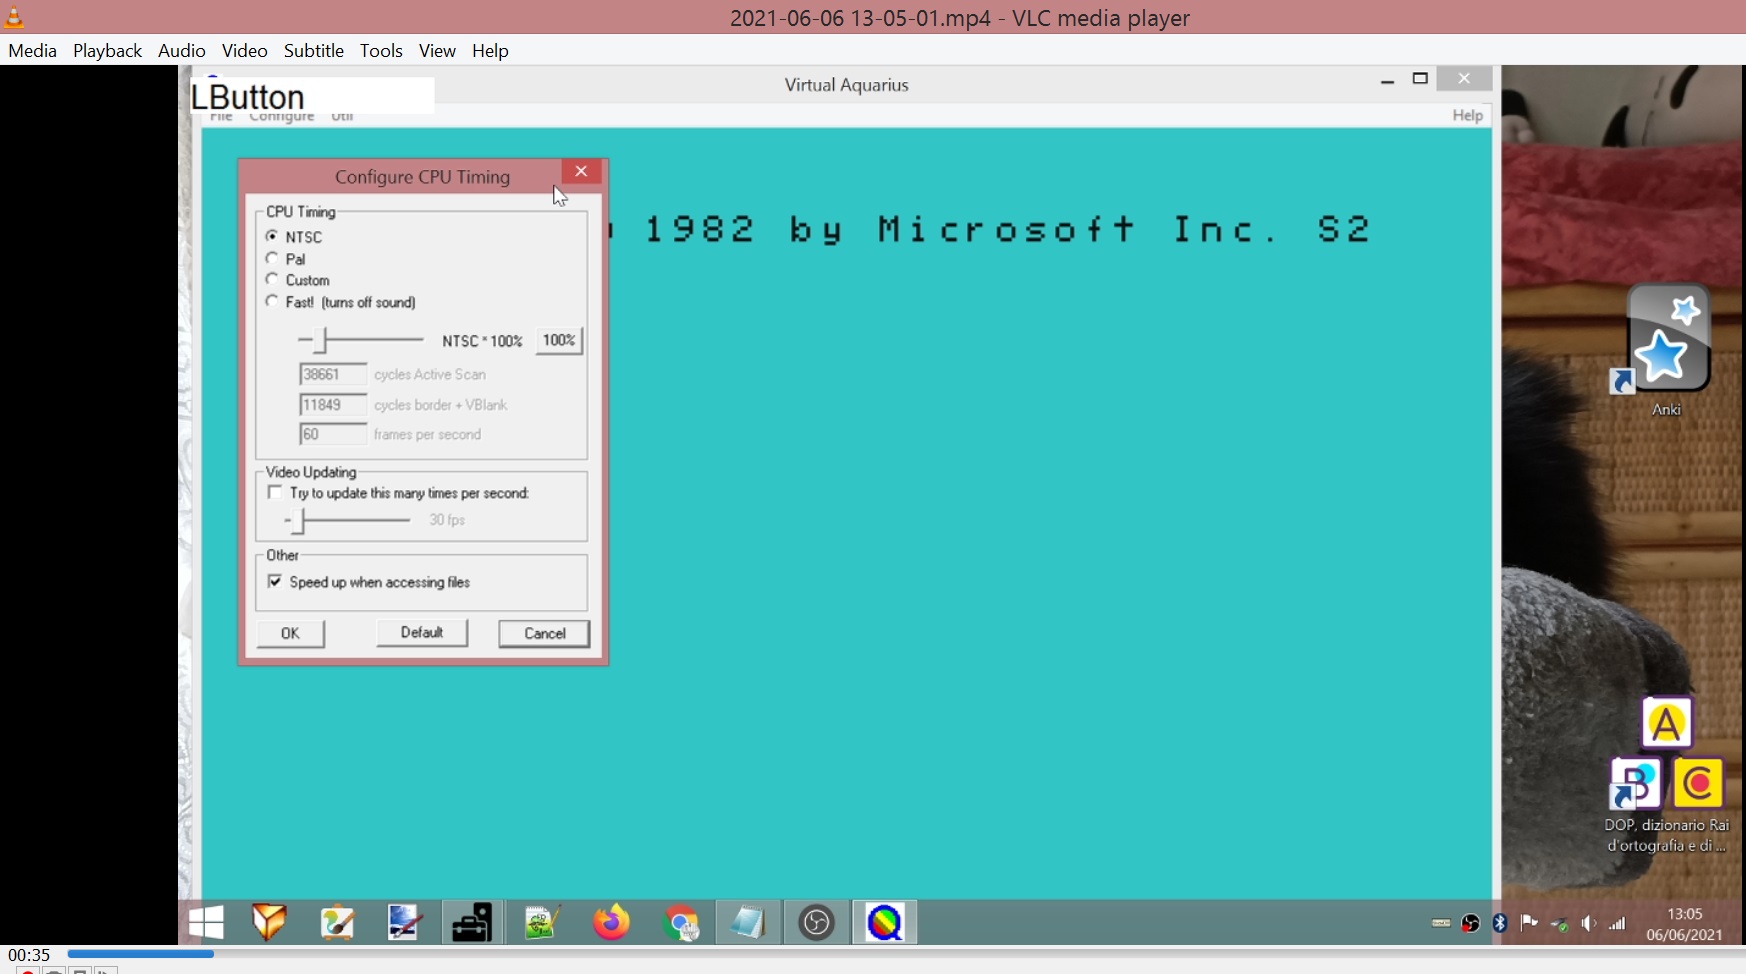
Task: Select the Pal CPU timing option
Action: [272, 259]
